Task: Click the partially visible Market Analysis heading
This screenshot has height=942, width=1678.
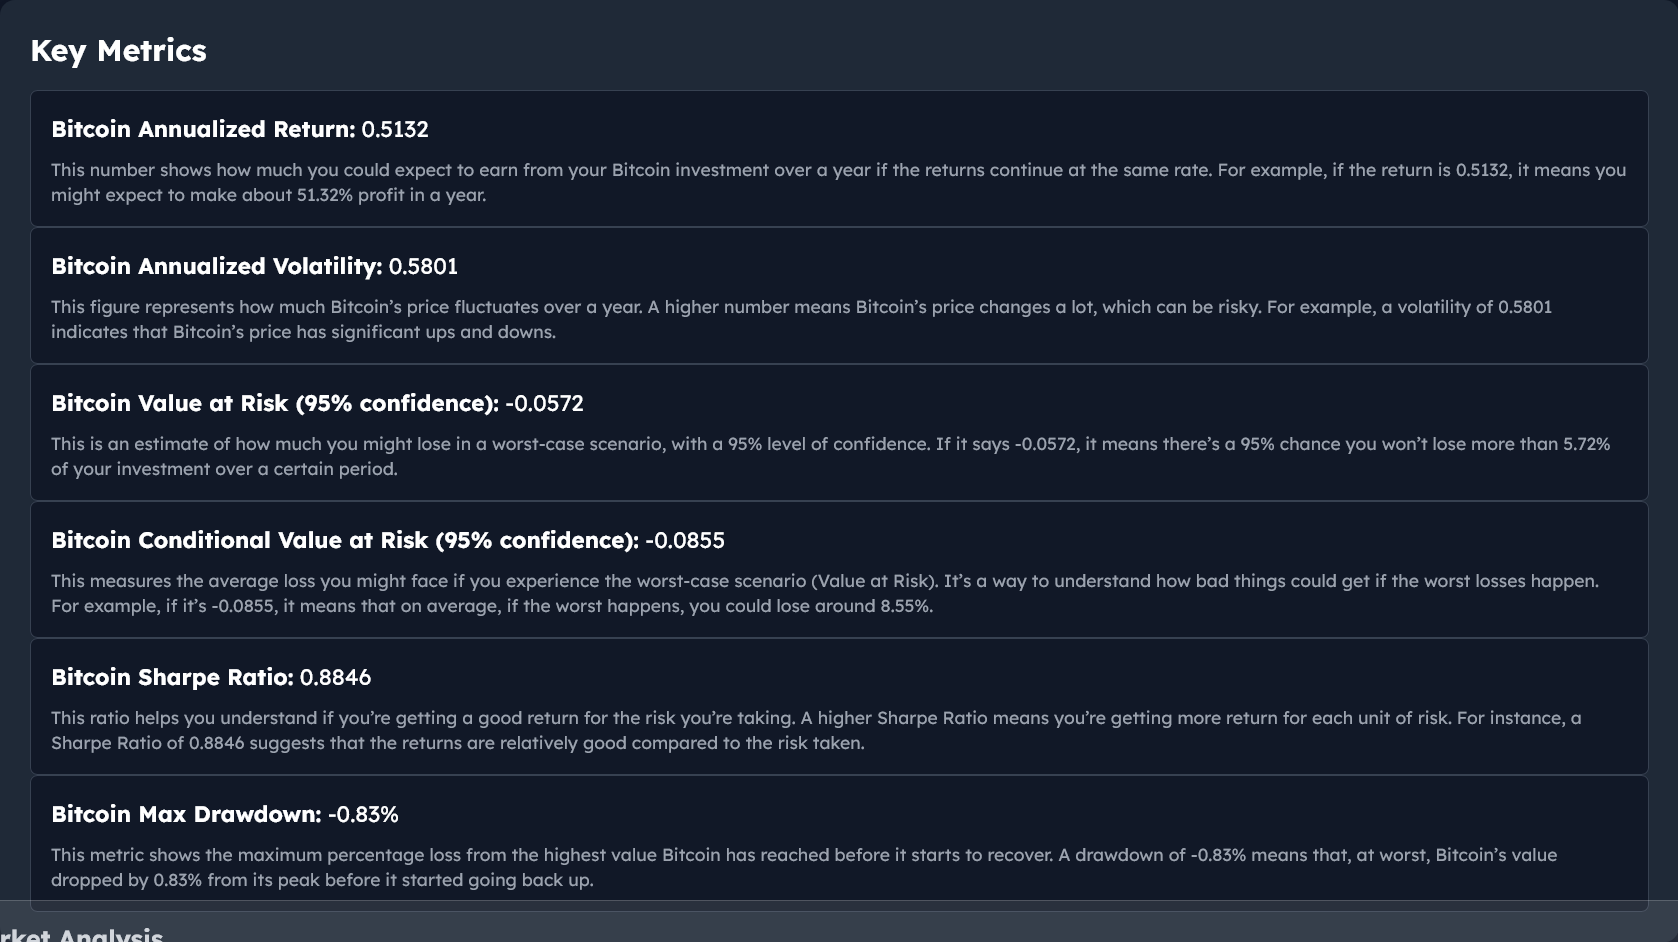Action: point(81,934)
